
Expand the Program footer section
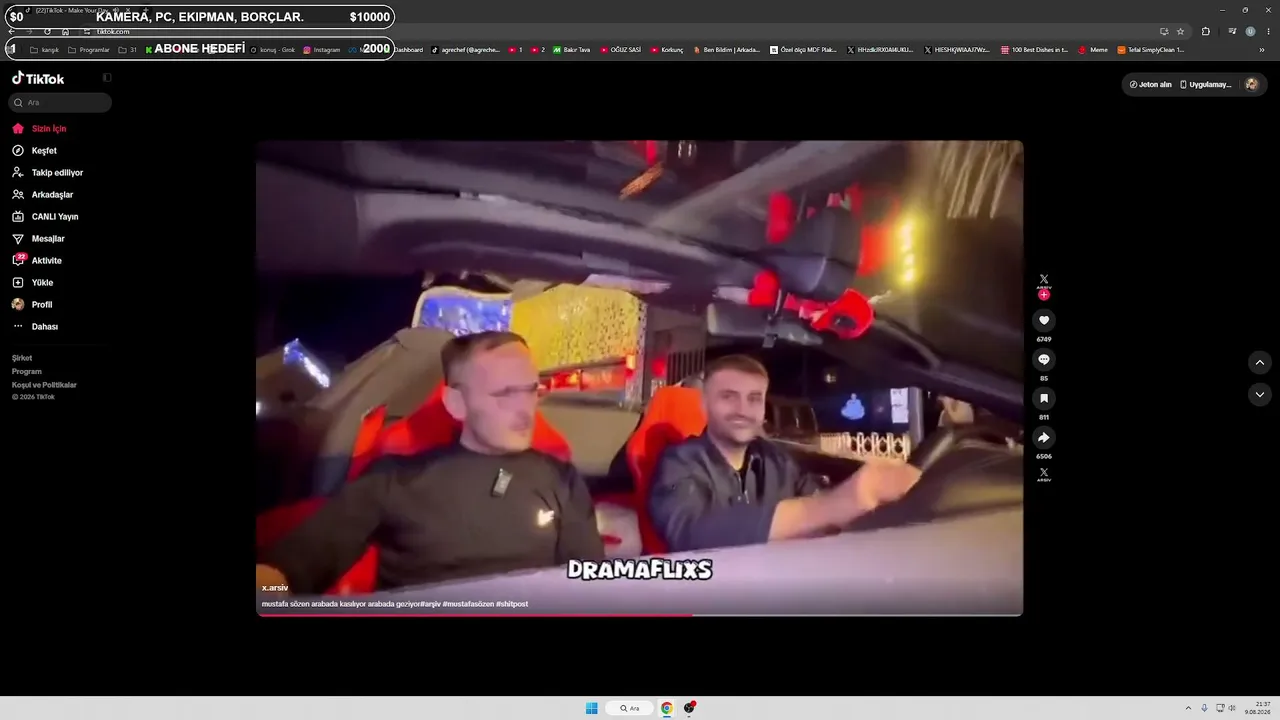click(27, 371)
